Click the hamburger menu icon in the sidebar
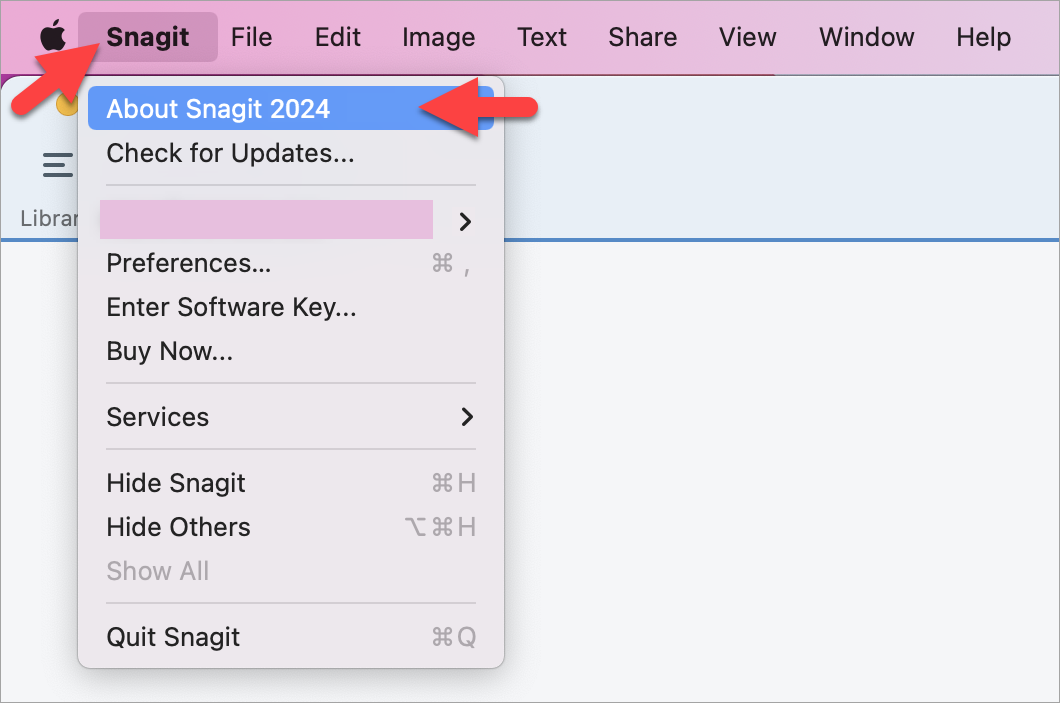Screen dimensions: 1060x703 pyautogui.click(x=57, y=165)
